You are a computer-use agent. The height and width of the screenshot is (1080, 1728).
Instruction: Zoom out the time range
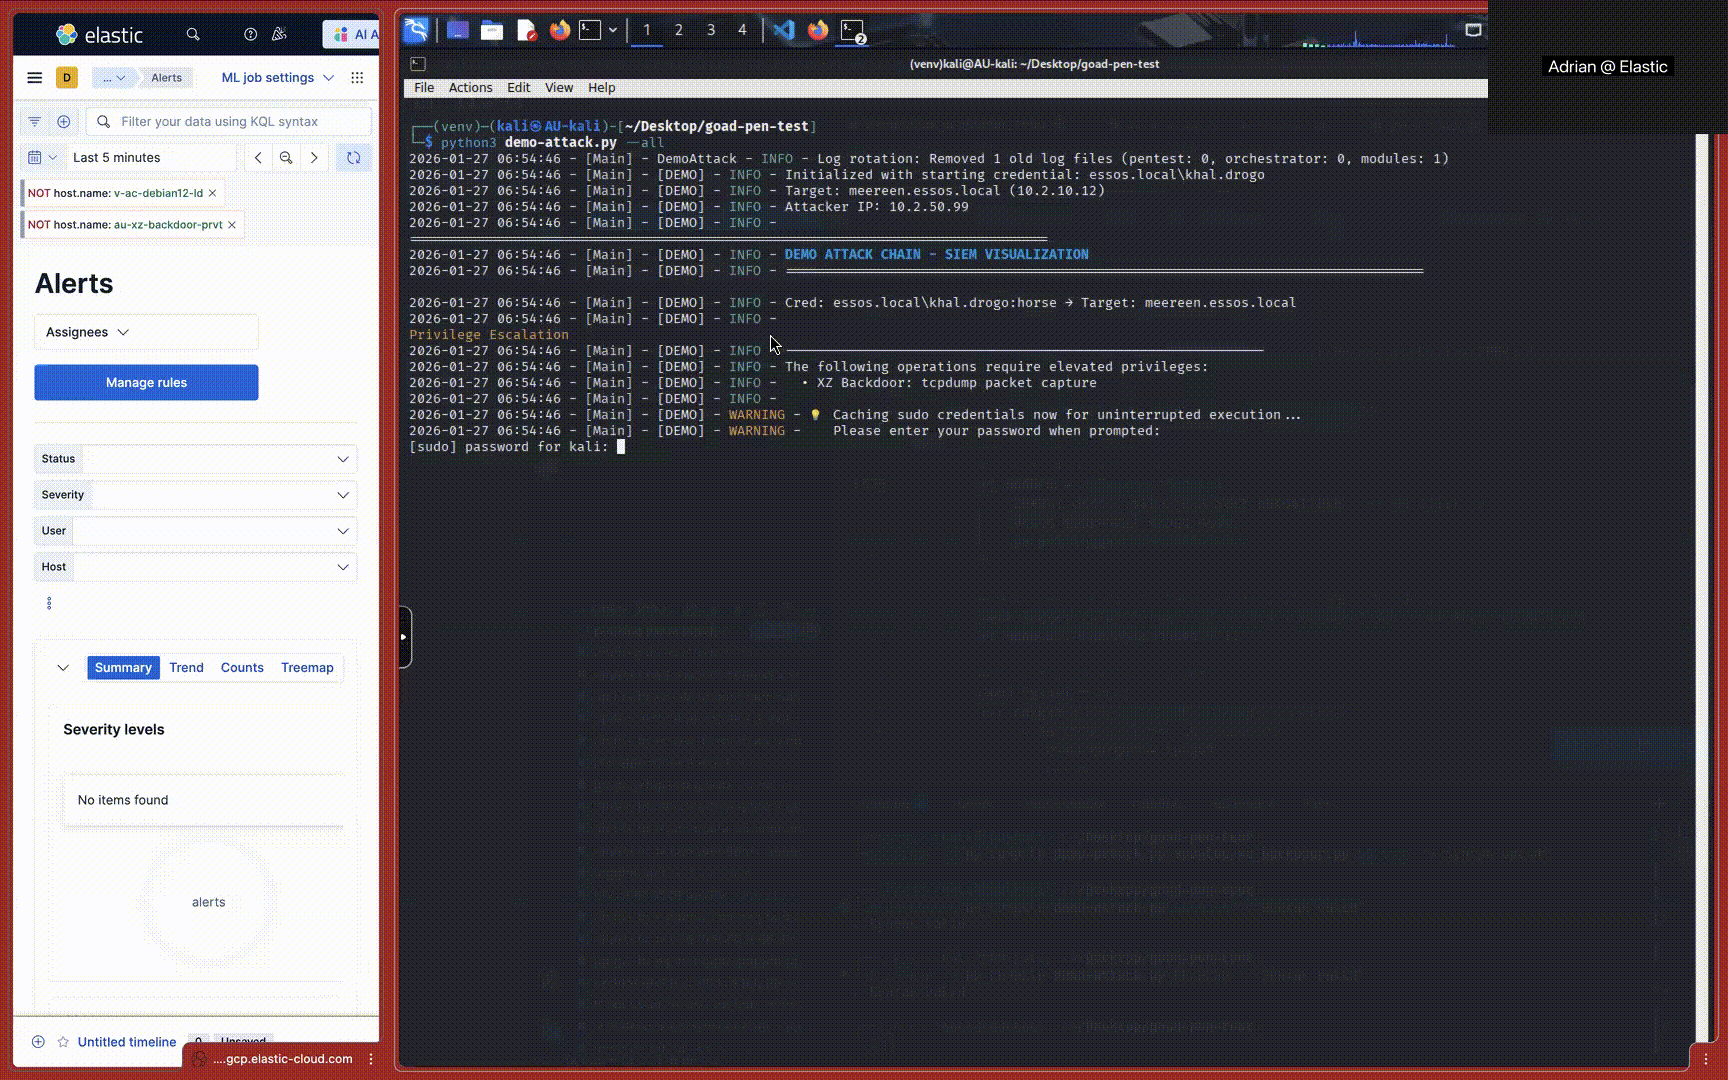(286, 158)
